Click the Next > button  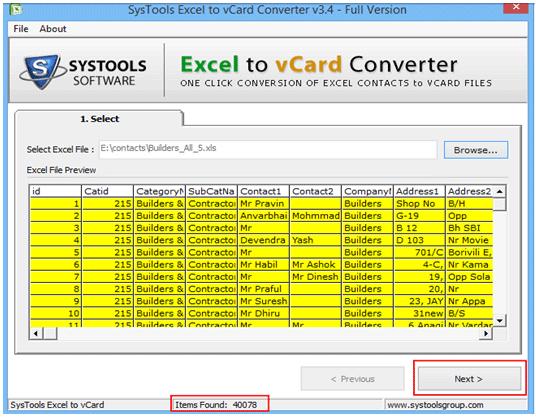(470, 379)
